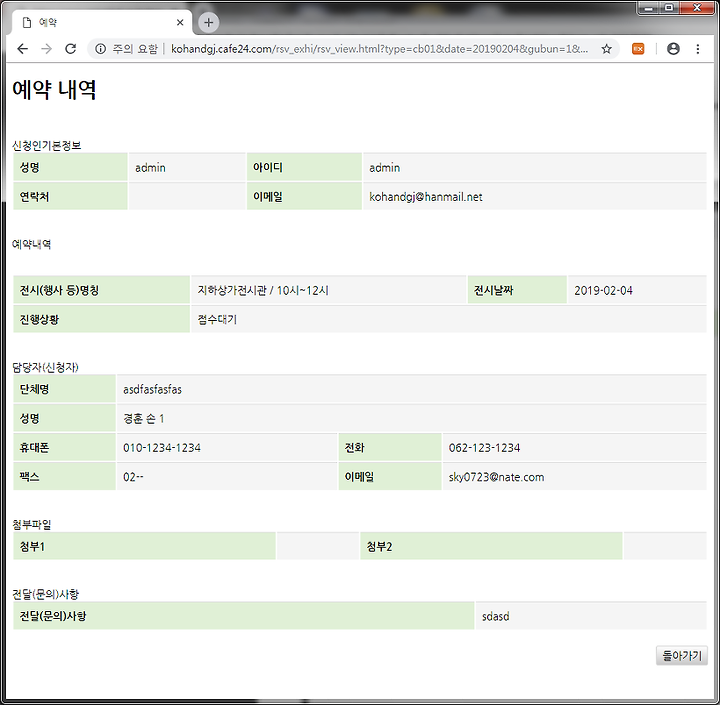Reload the reservation page

(70, 49)
